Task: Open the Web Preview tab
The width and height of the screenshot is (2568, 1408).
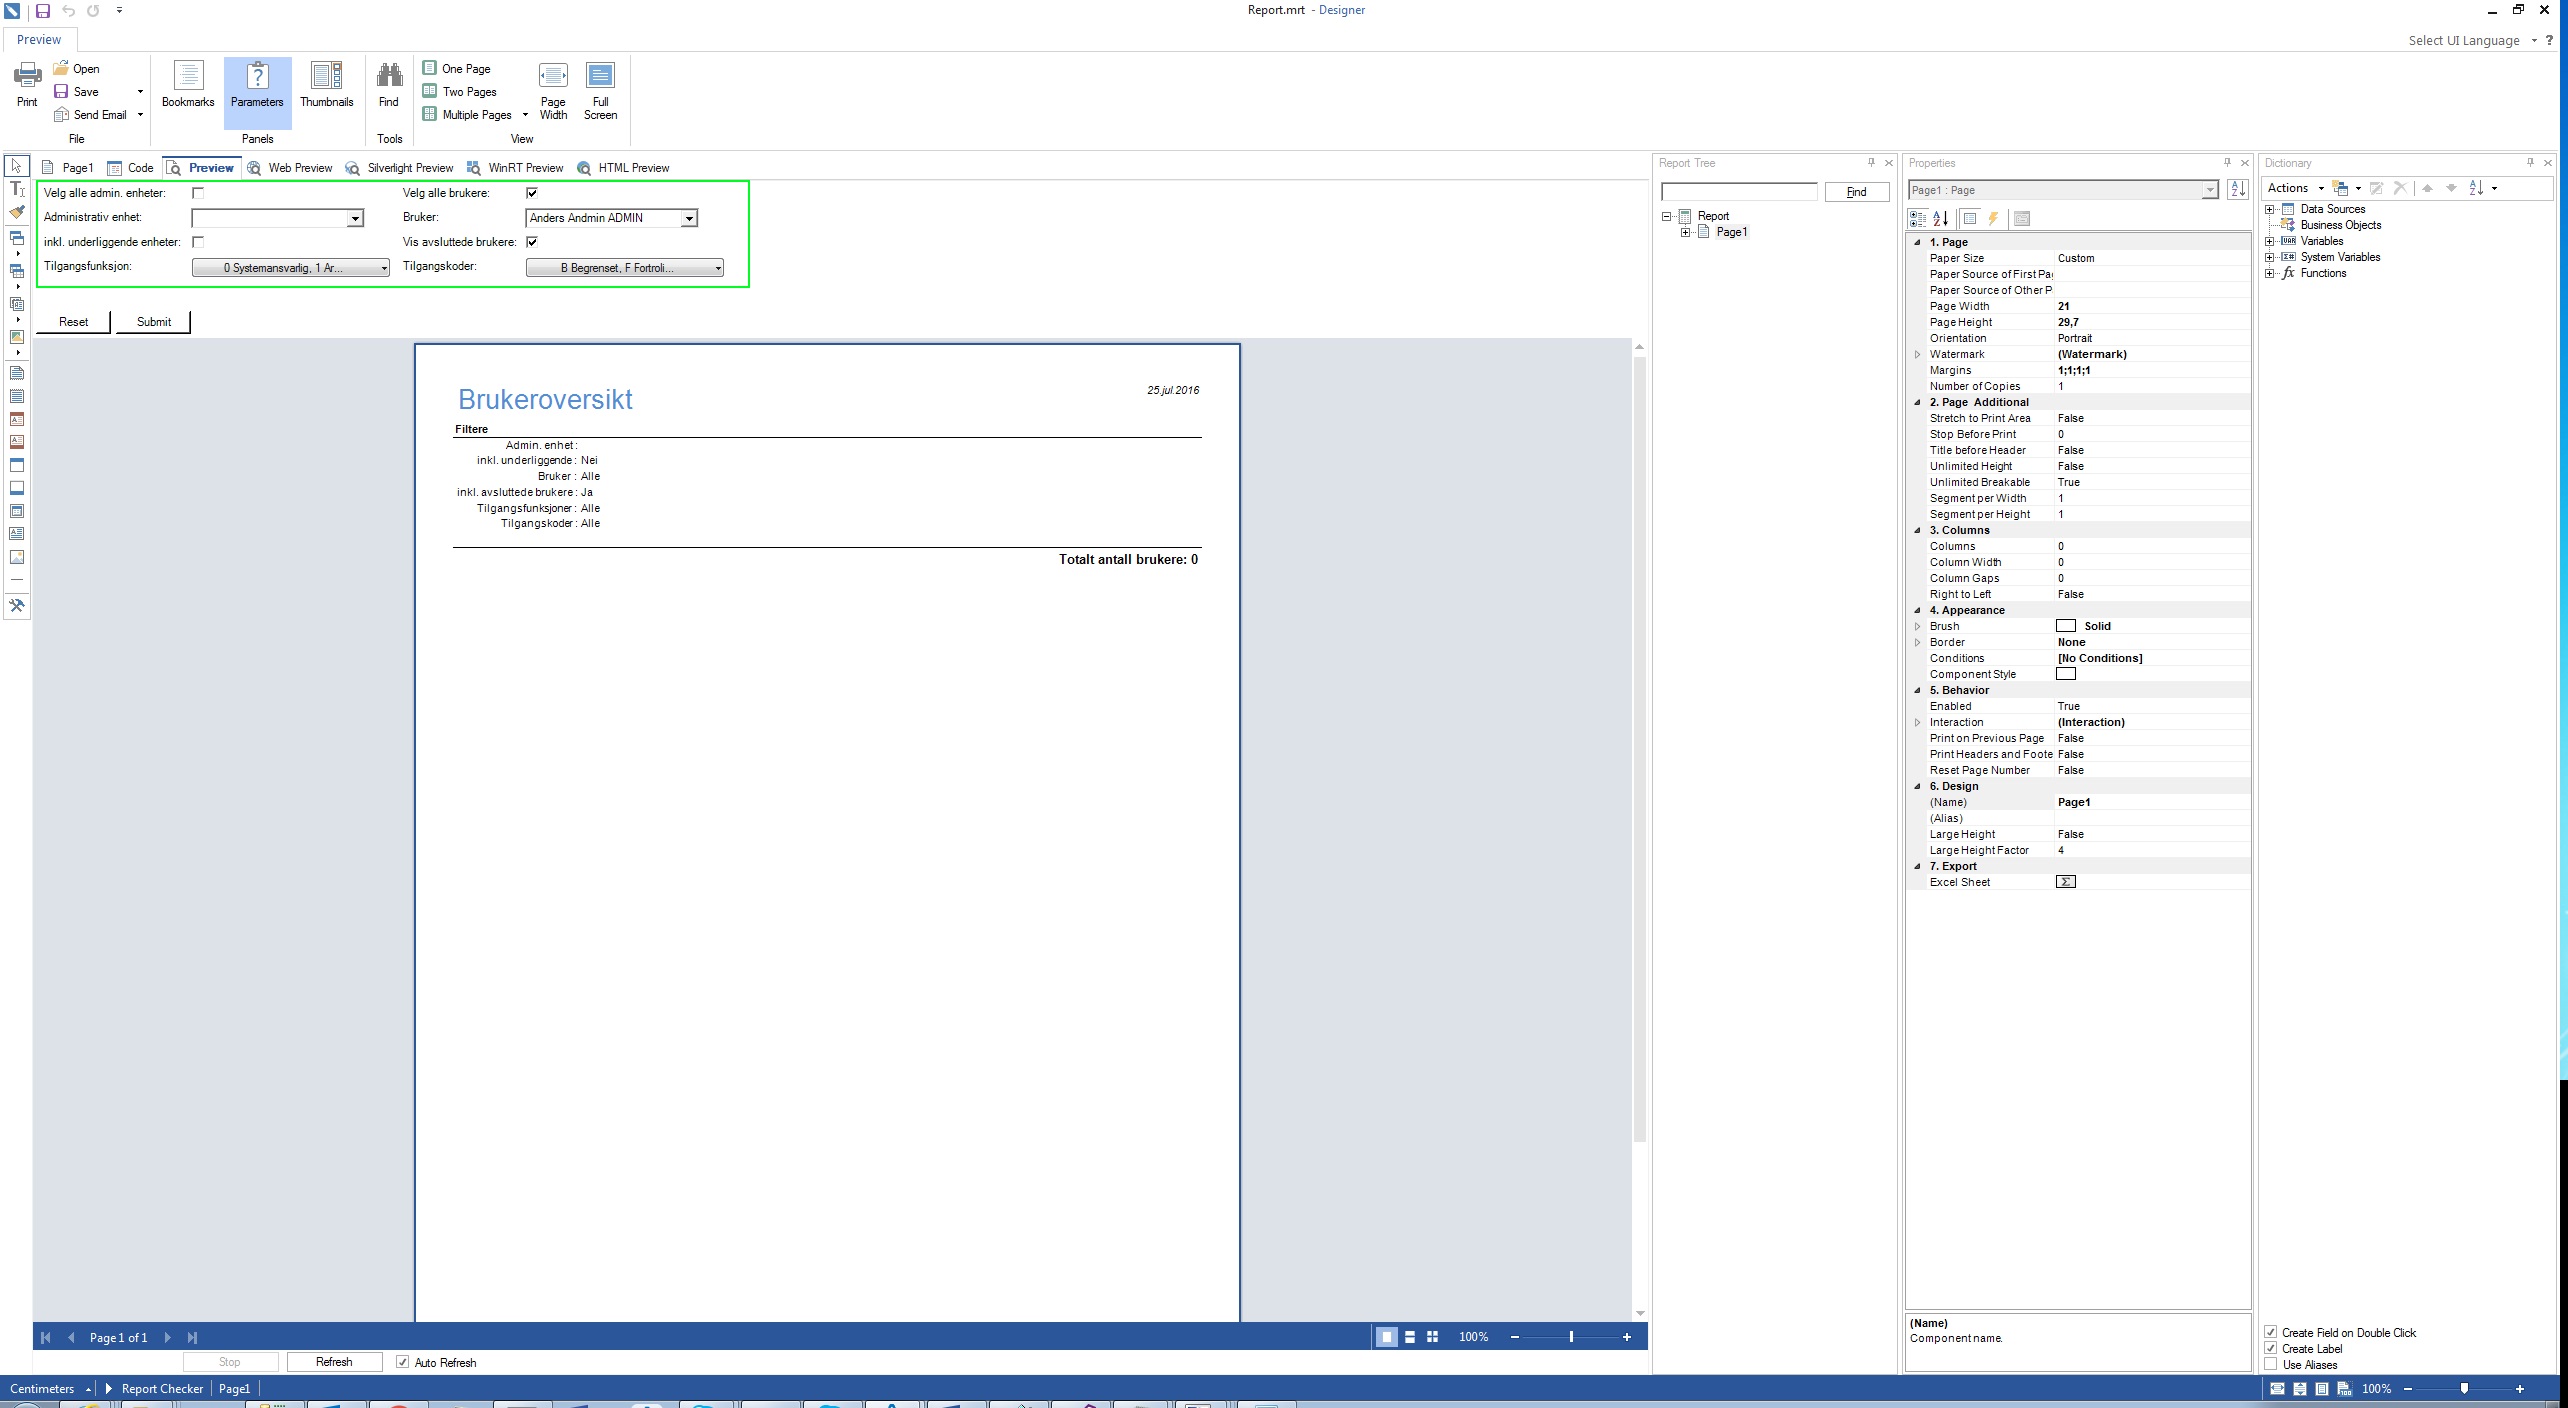Action: coord(290,168)
